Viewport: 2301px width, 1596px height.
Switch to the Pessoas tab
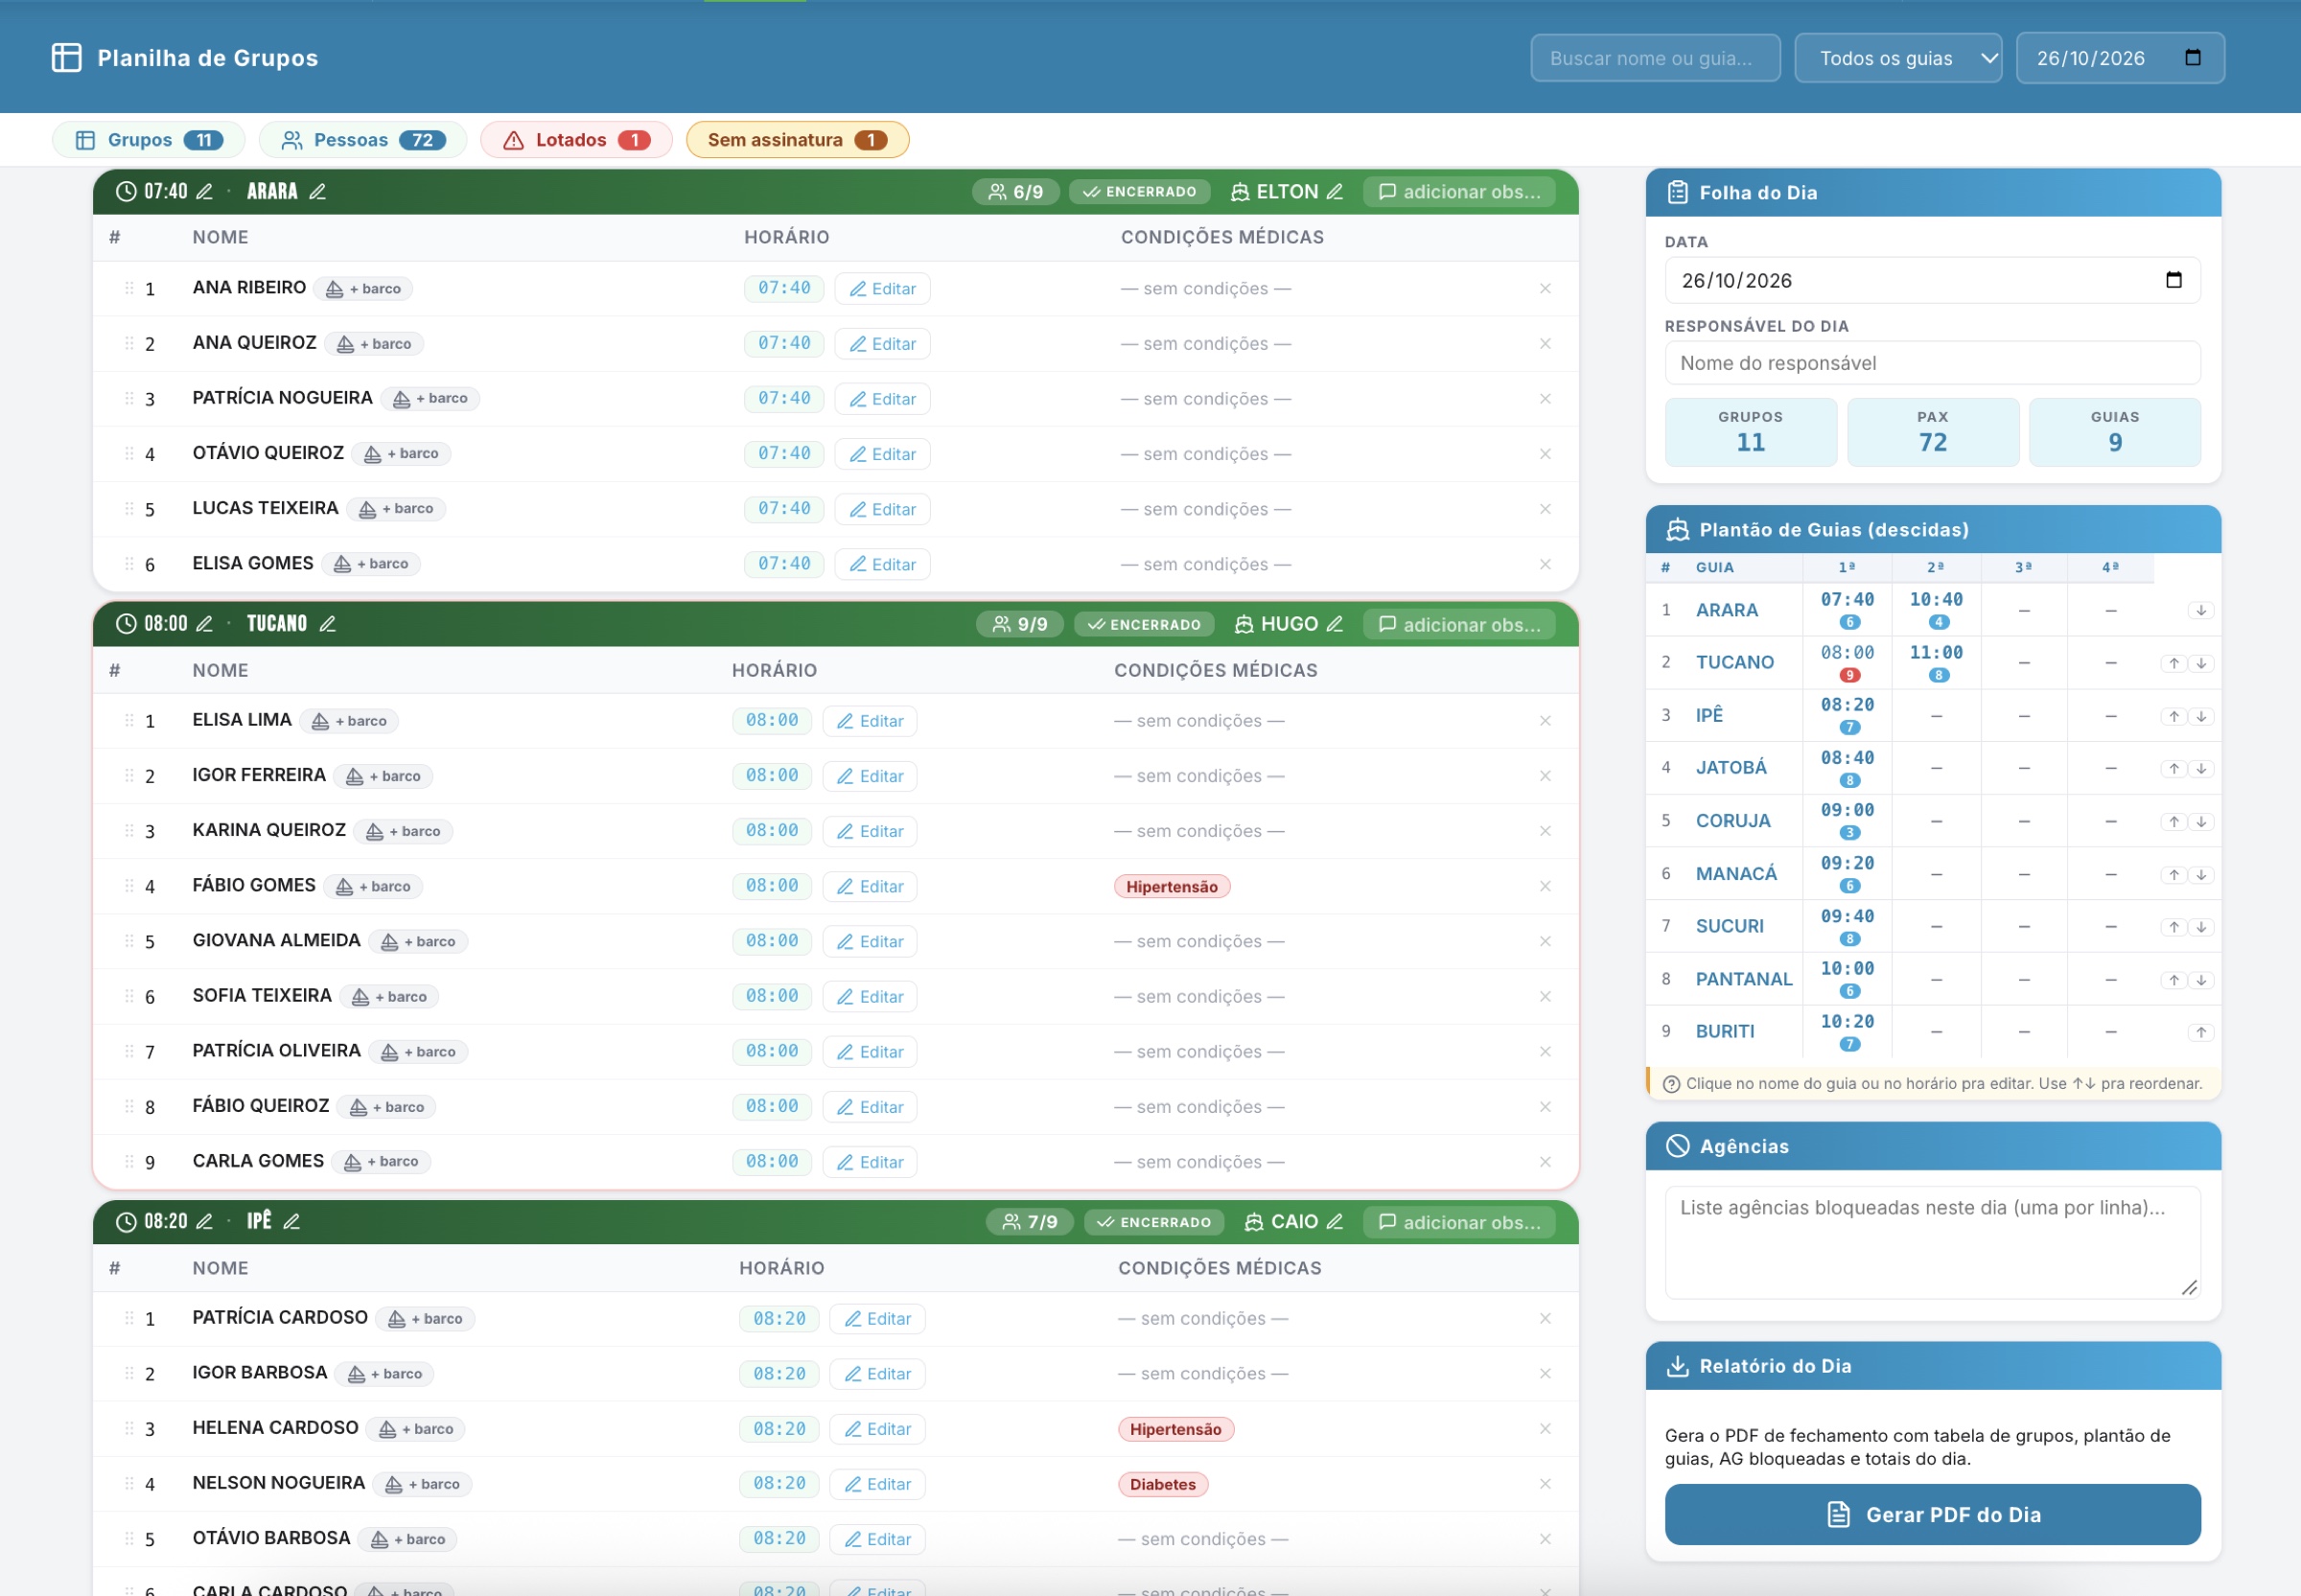362,140
